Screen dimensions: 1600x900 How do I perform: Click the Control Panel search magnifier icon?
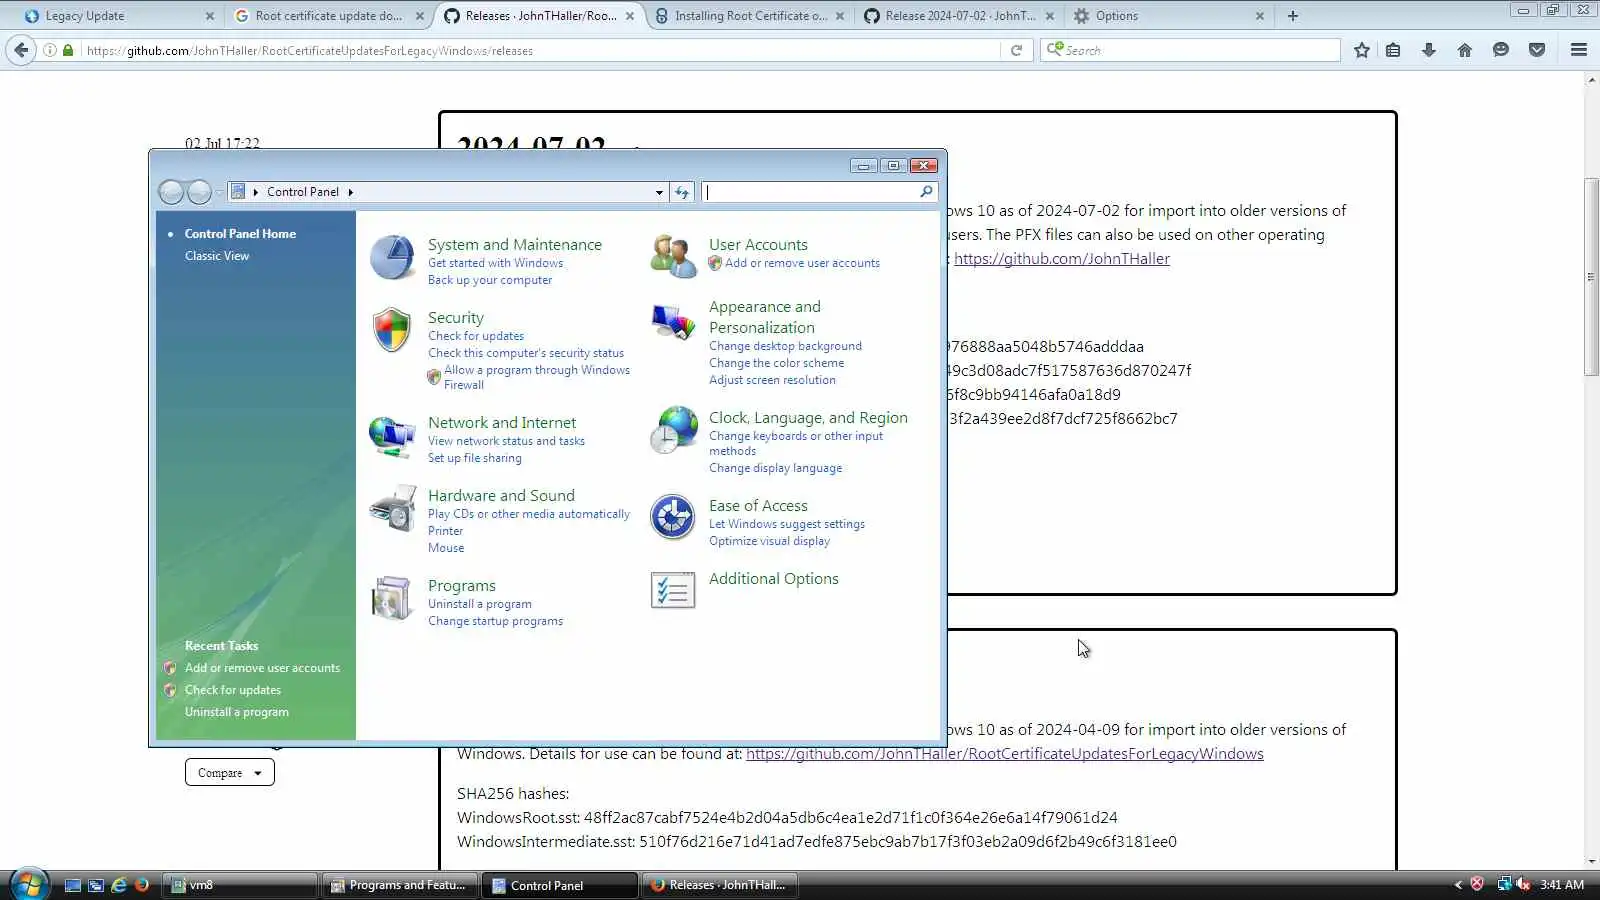coord(926,192)
